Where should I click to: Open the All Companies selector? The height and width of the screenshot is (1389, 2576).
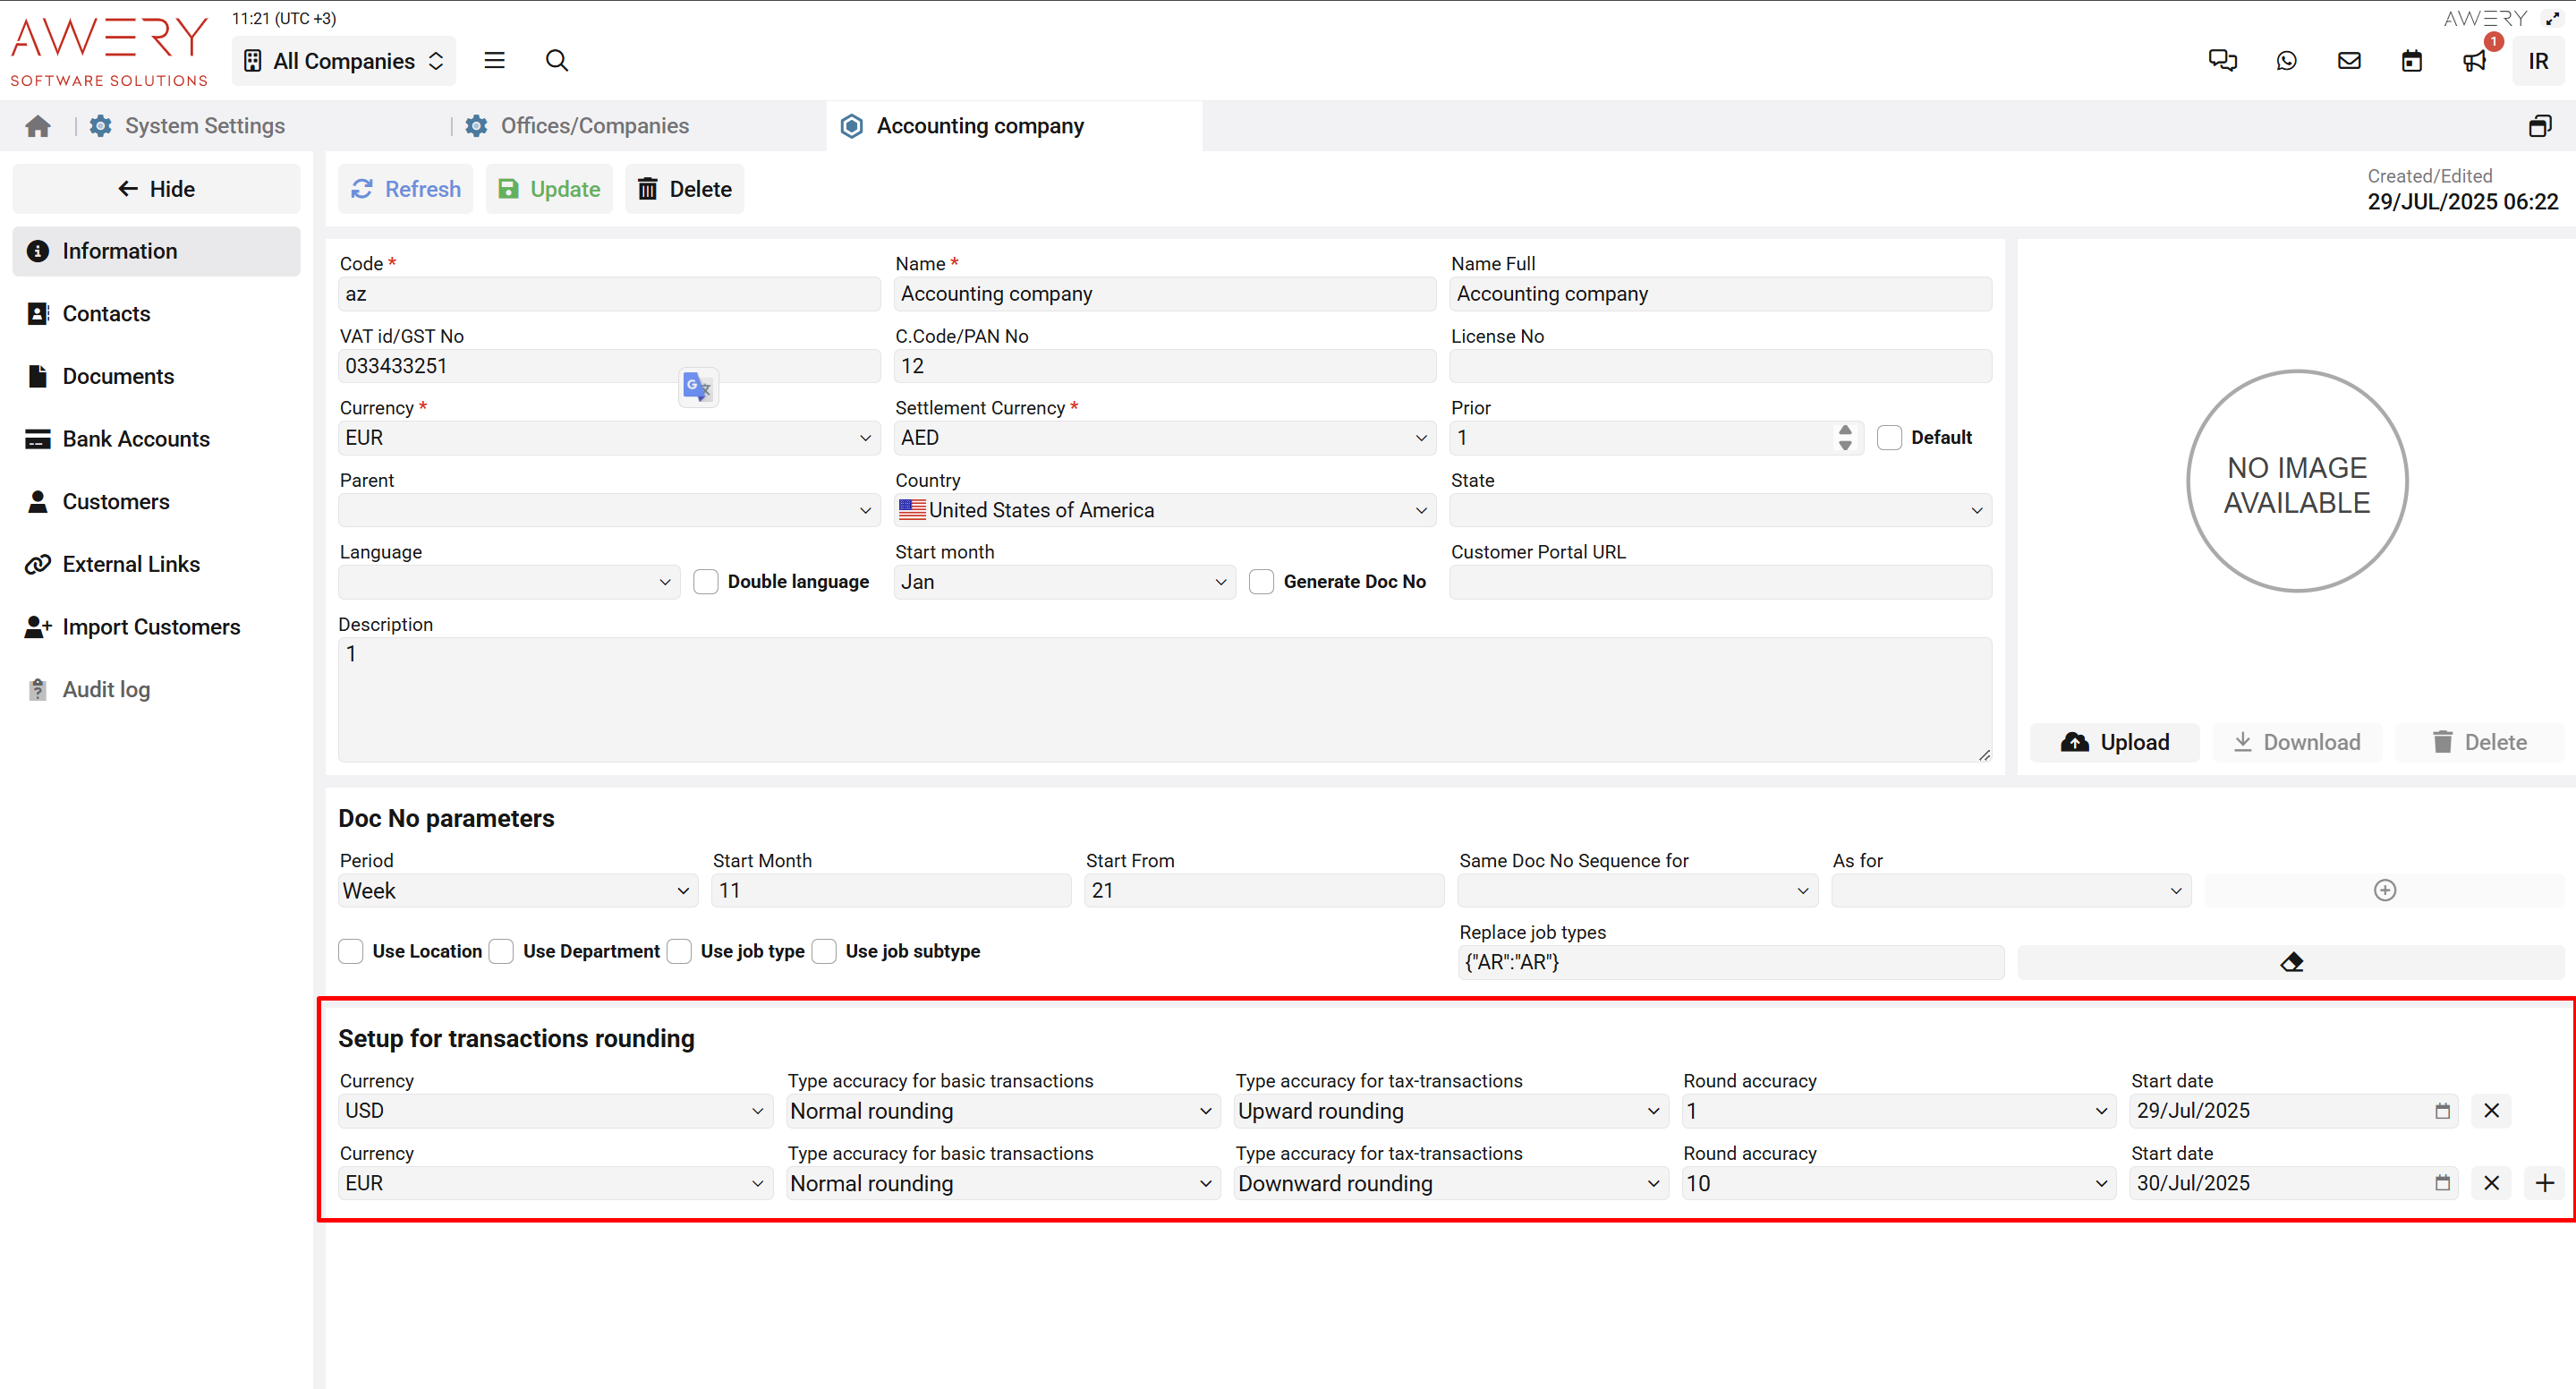tap(343, 61)
